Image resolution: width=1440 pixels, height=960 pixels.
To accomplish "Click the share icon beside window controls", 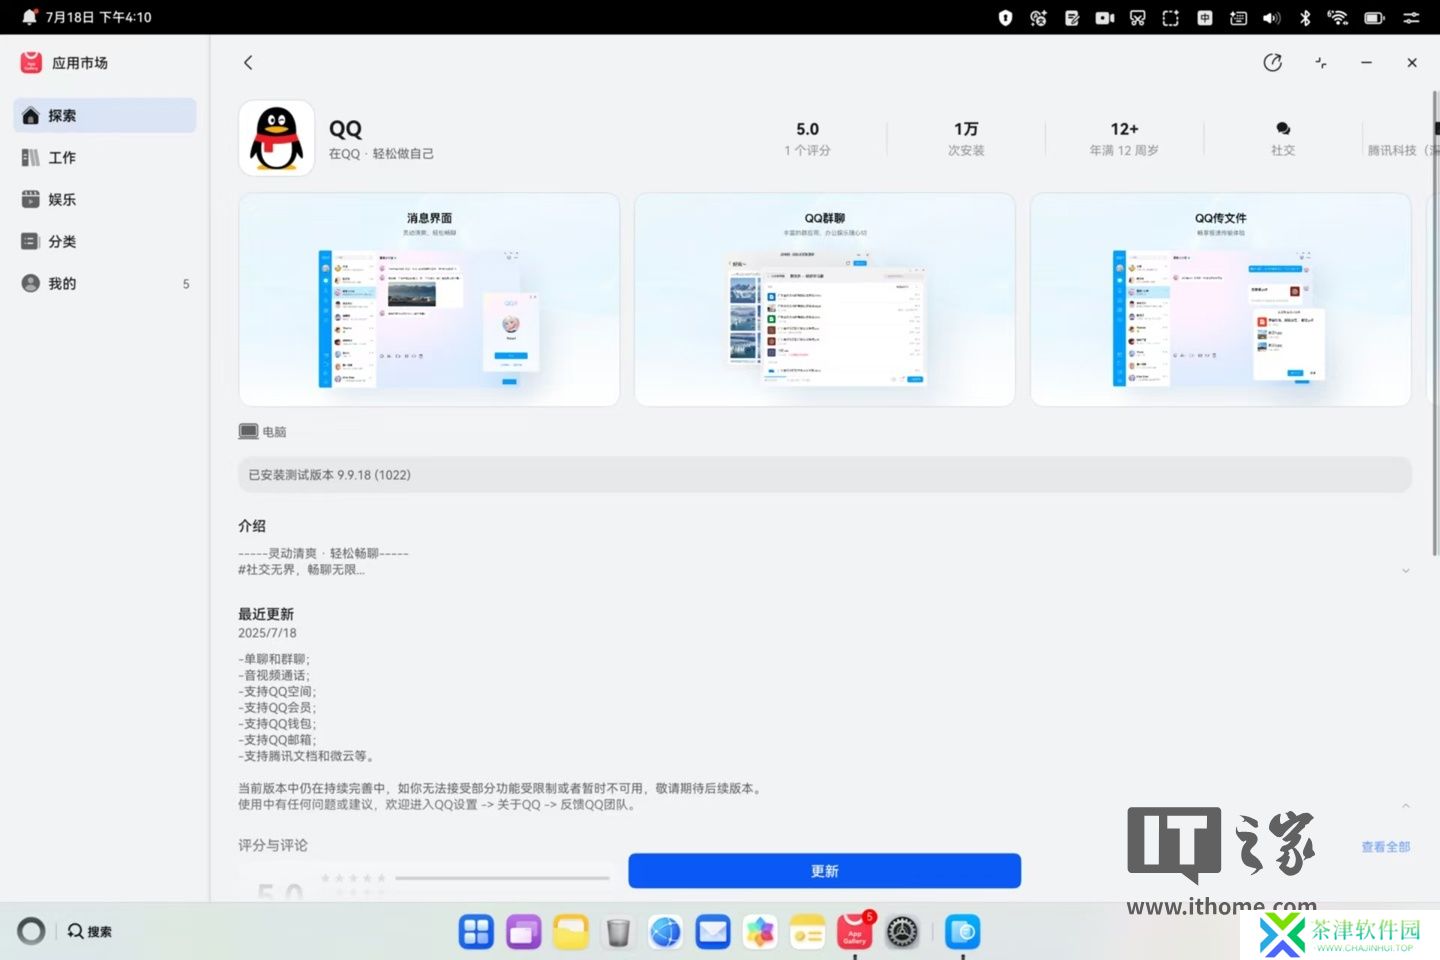I will (x=1272, y=62).
